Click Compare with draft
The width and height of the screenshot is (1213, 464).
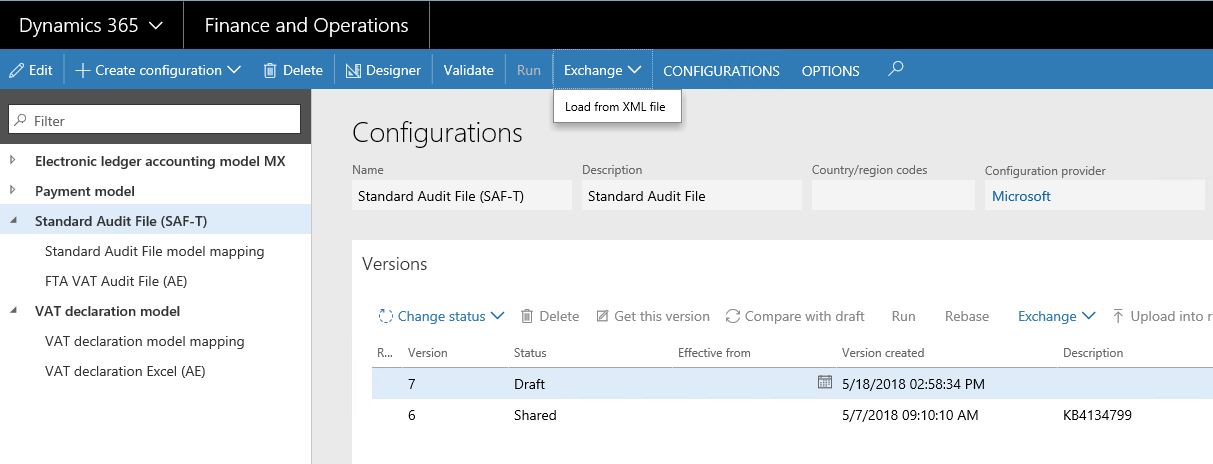795,316
